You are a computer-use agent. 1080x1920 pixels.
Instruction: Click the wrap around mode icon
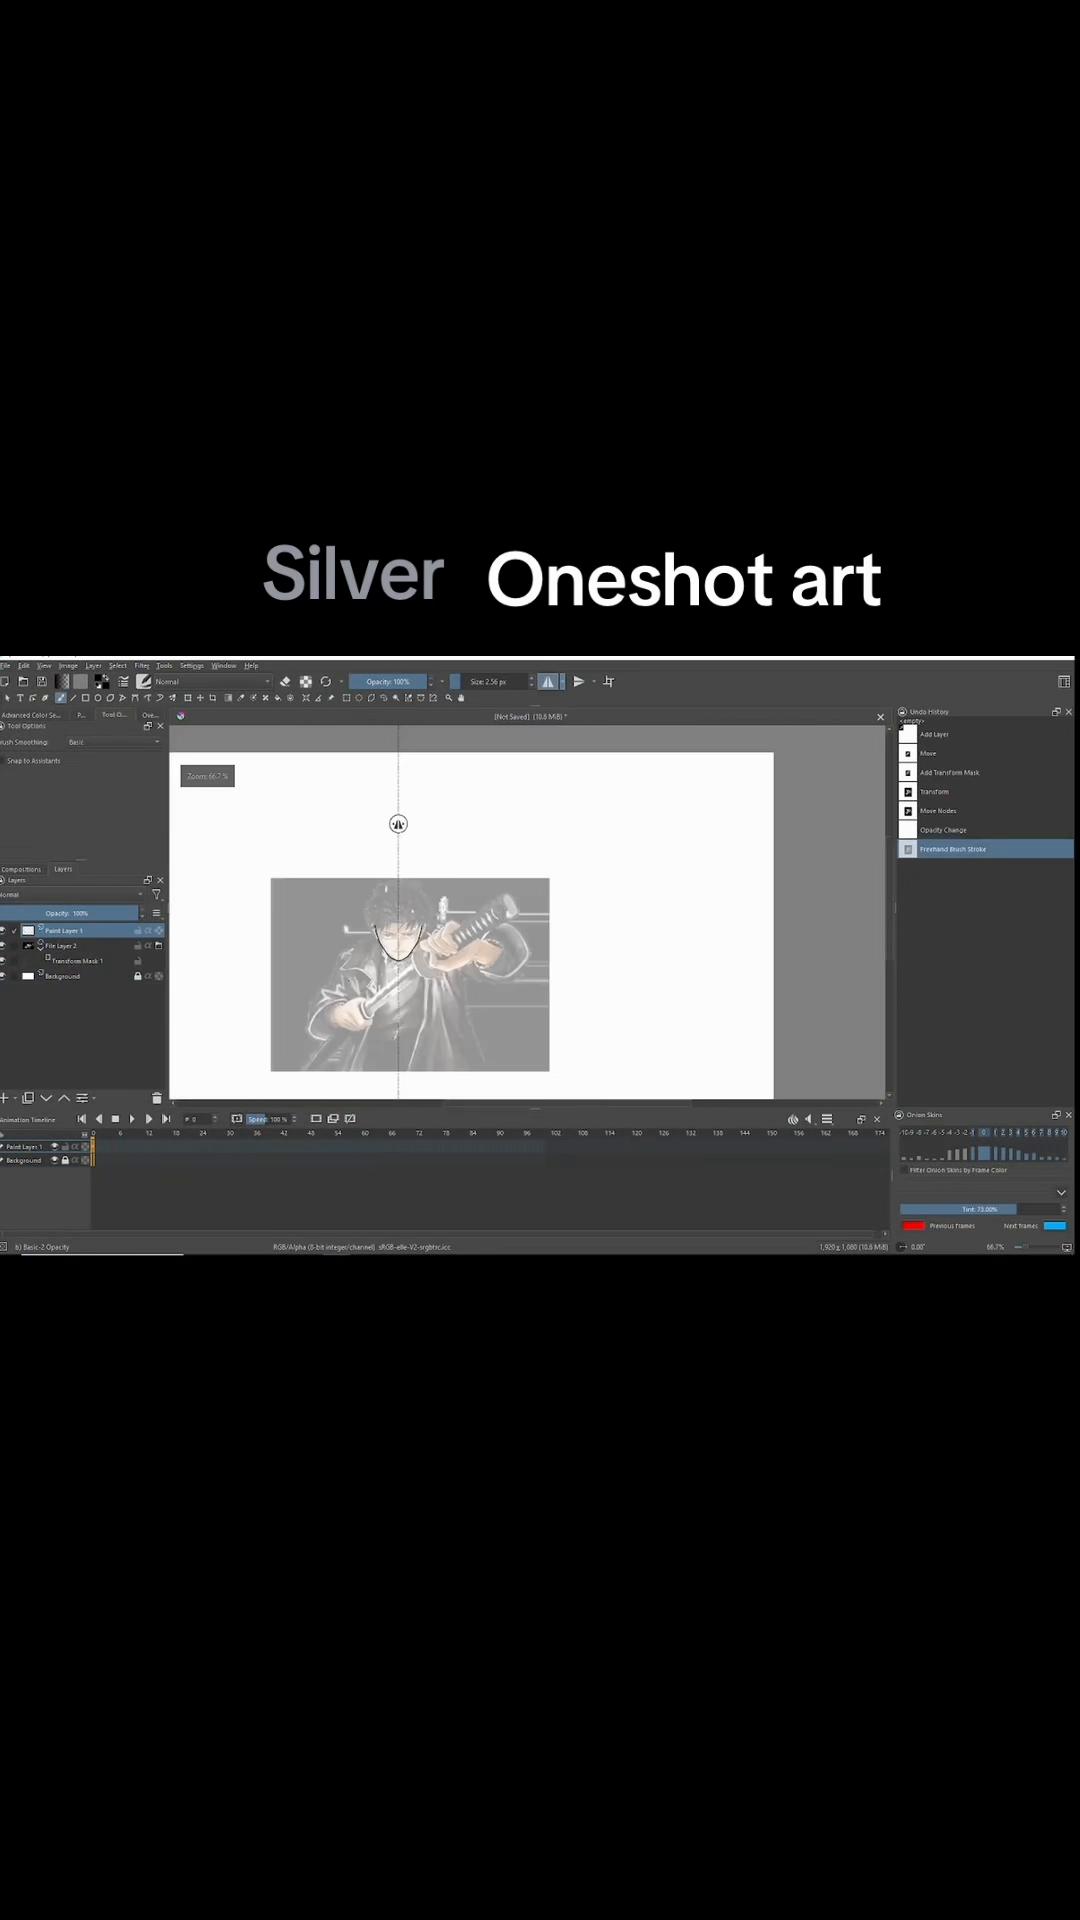coord(608,681)
